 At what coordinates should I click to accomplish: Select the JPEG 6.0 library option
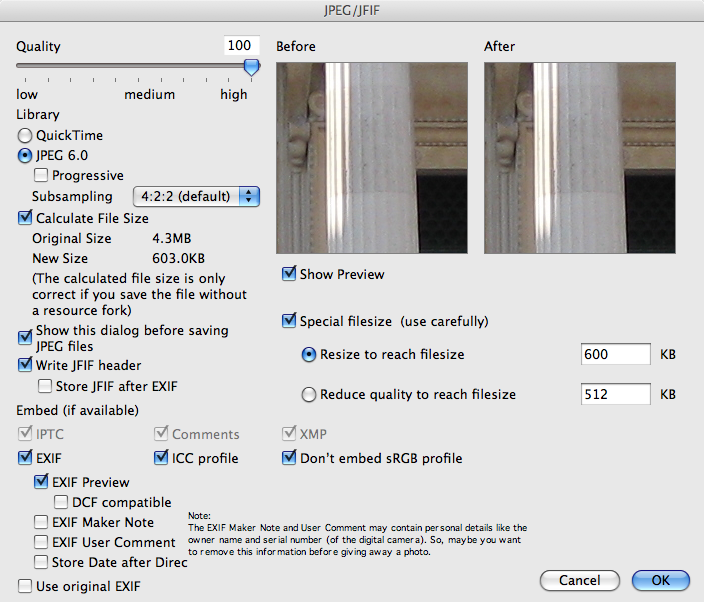coord(25,155)
